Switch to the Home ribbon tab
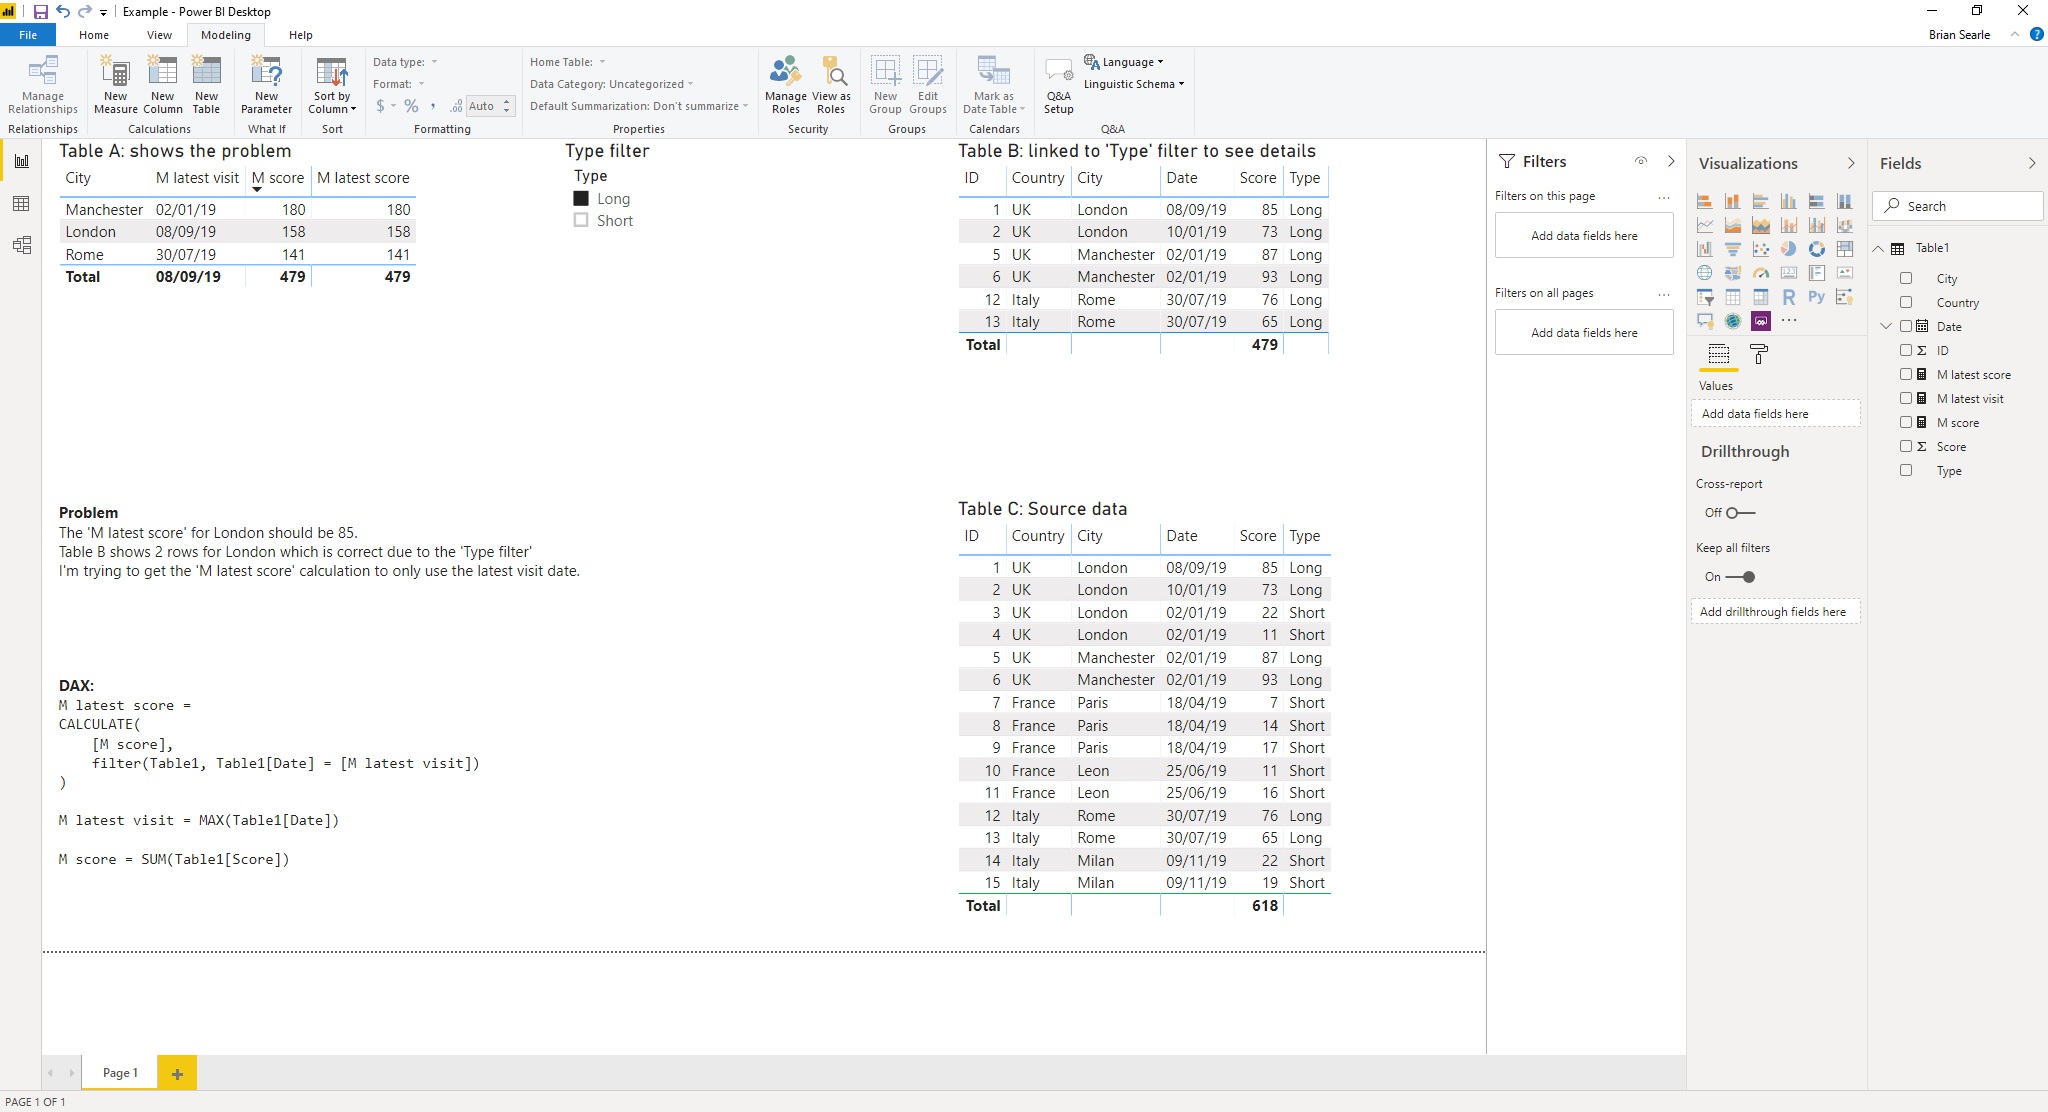The image size is (2048, 1112). (x=94, y=35)
